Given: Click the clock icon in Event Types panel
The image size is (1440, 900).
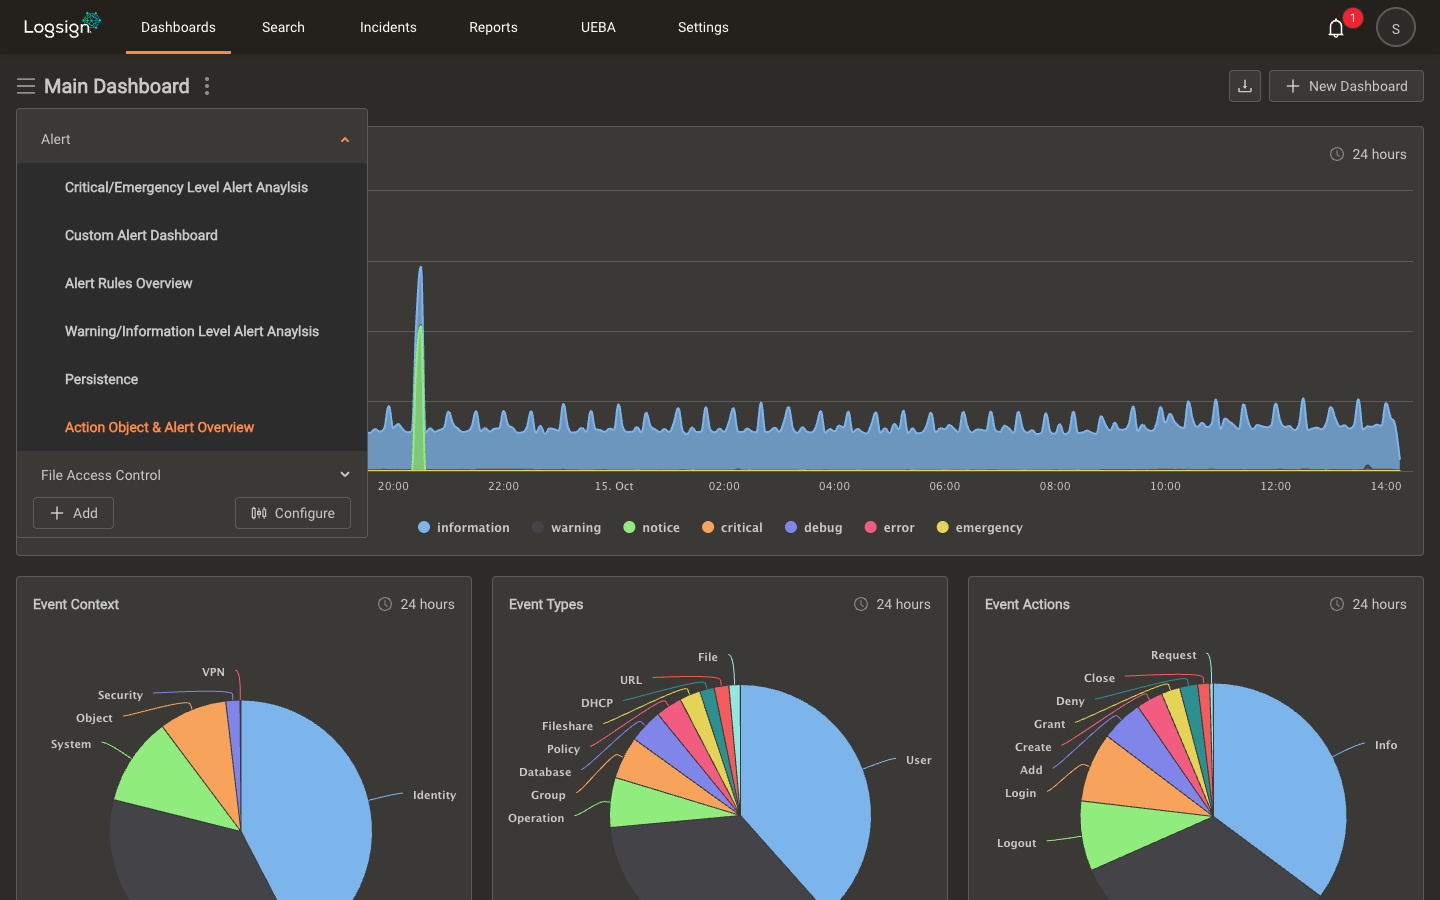Looking at the screenshot, I should click(861, 604).
